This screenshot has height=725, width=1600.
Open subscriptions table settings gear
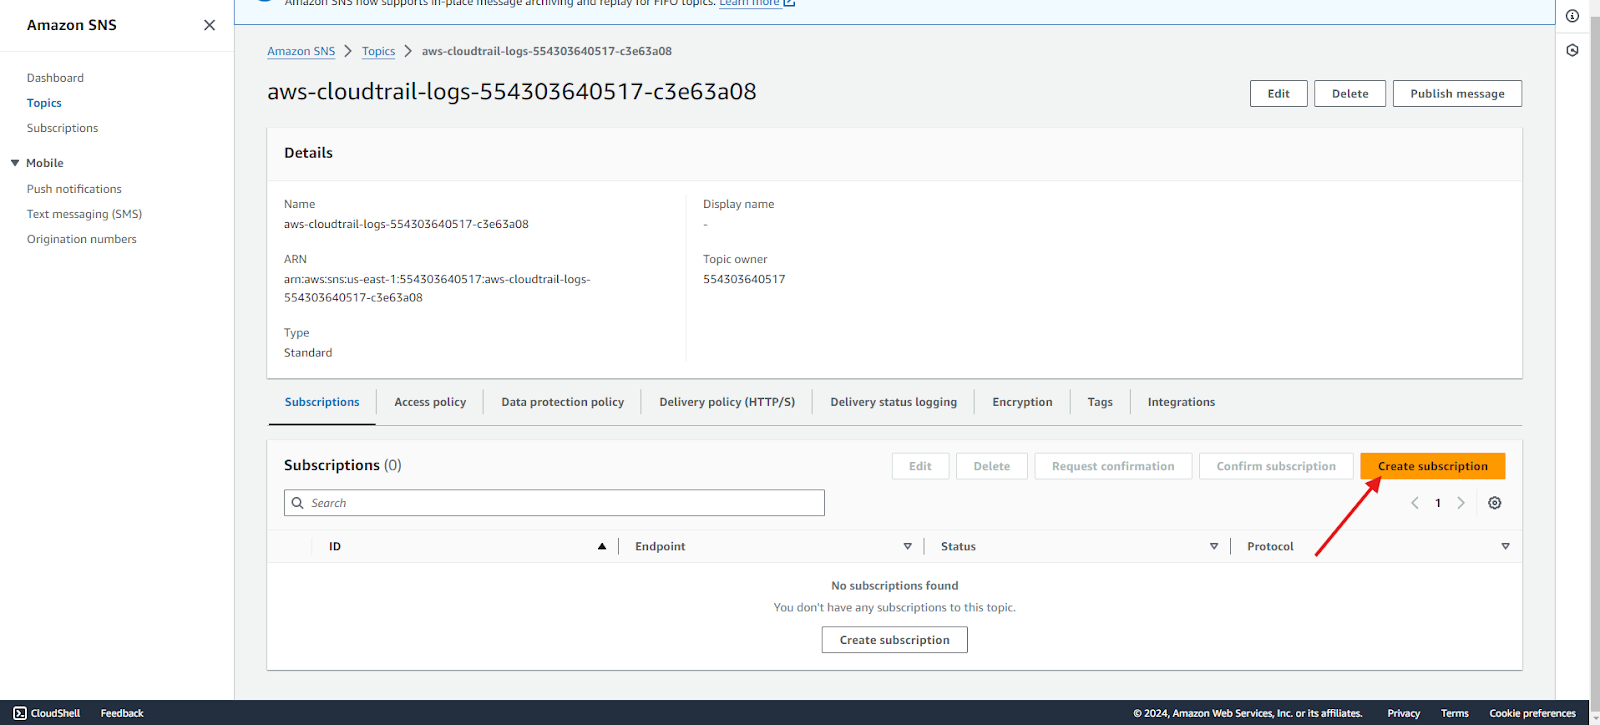1494,503
